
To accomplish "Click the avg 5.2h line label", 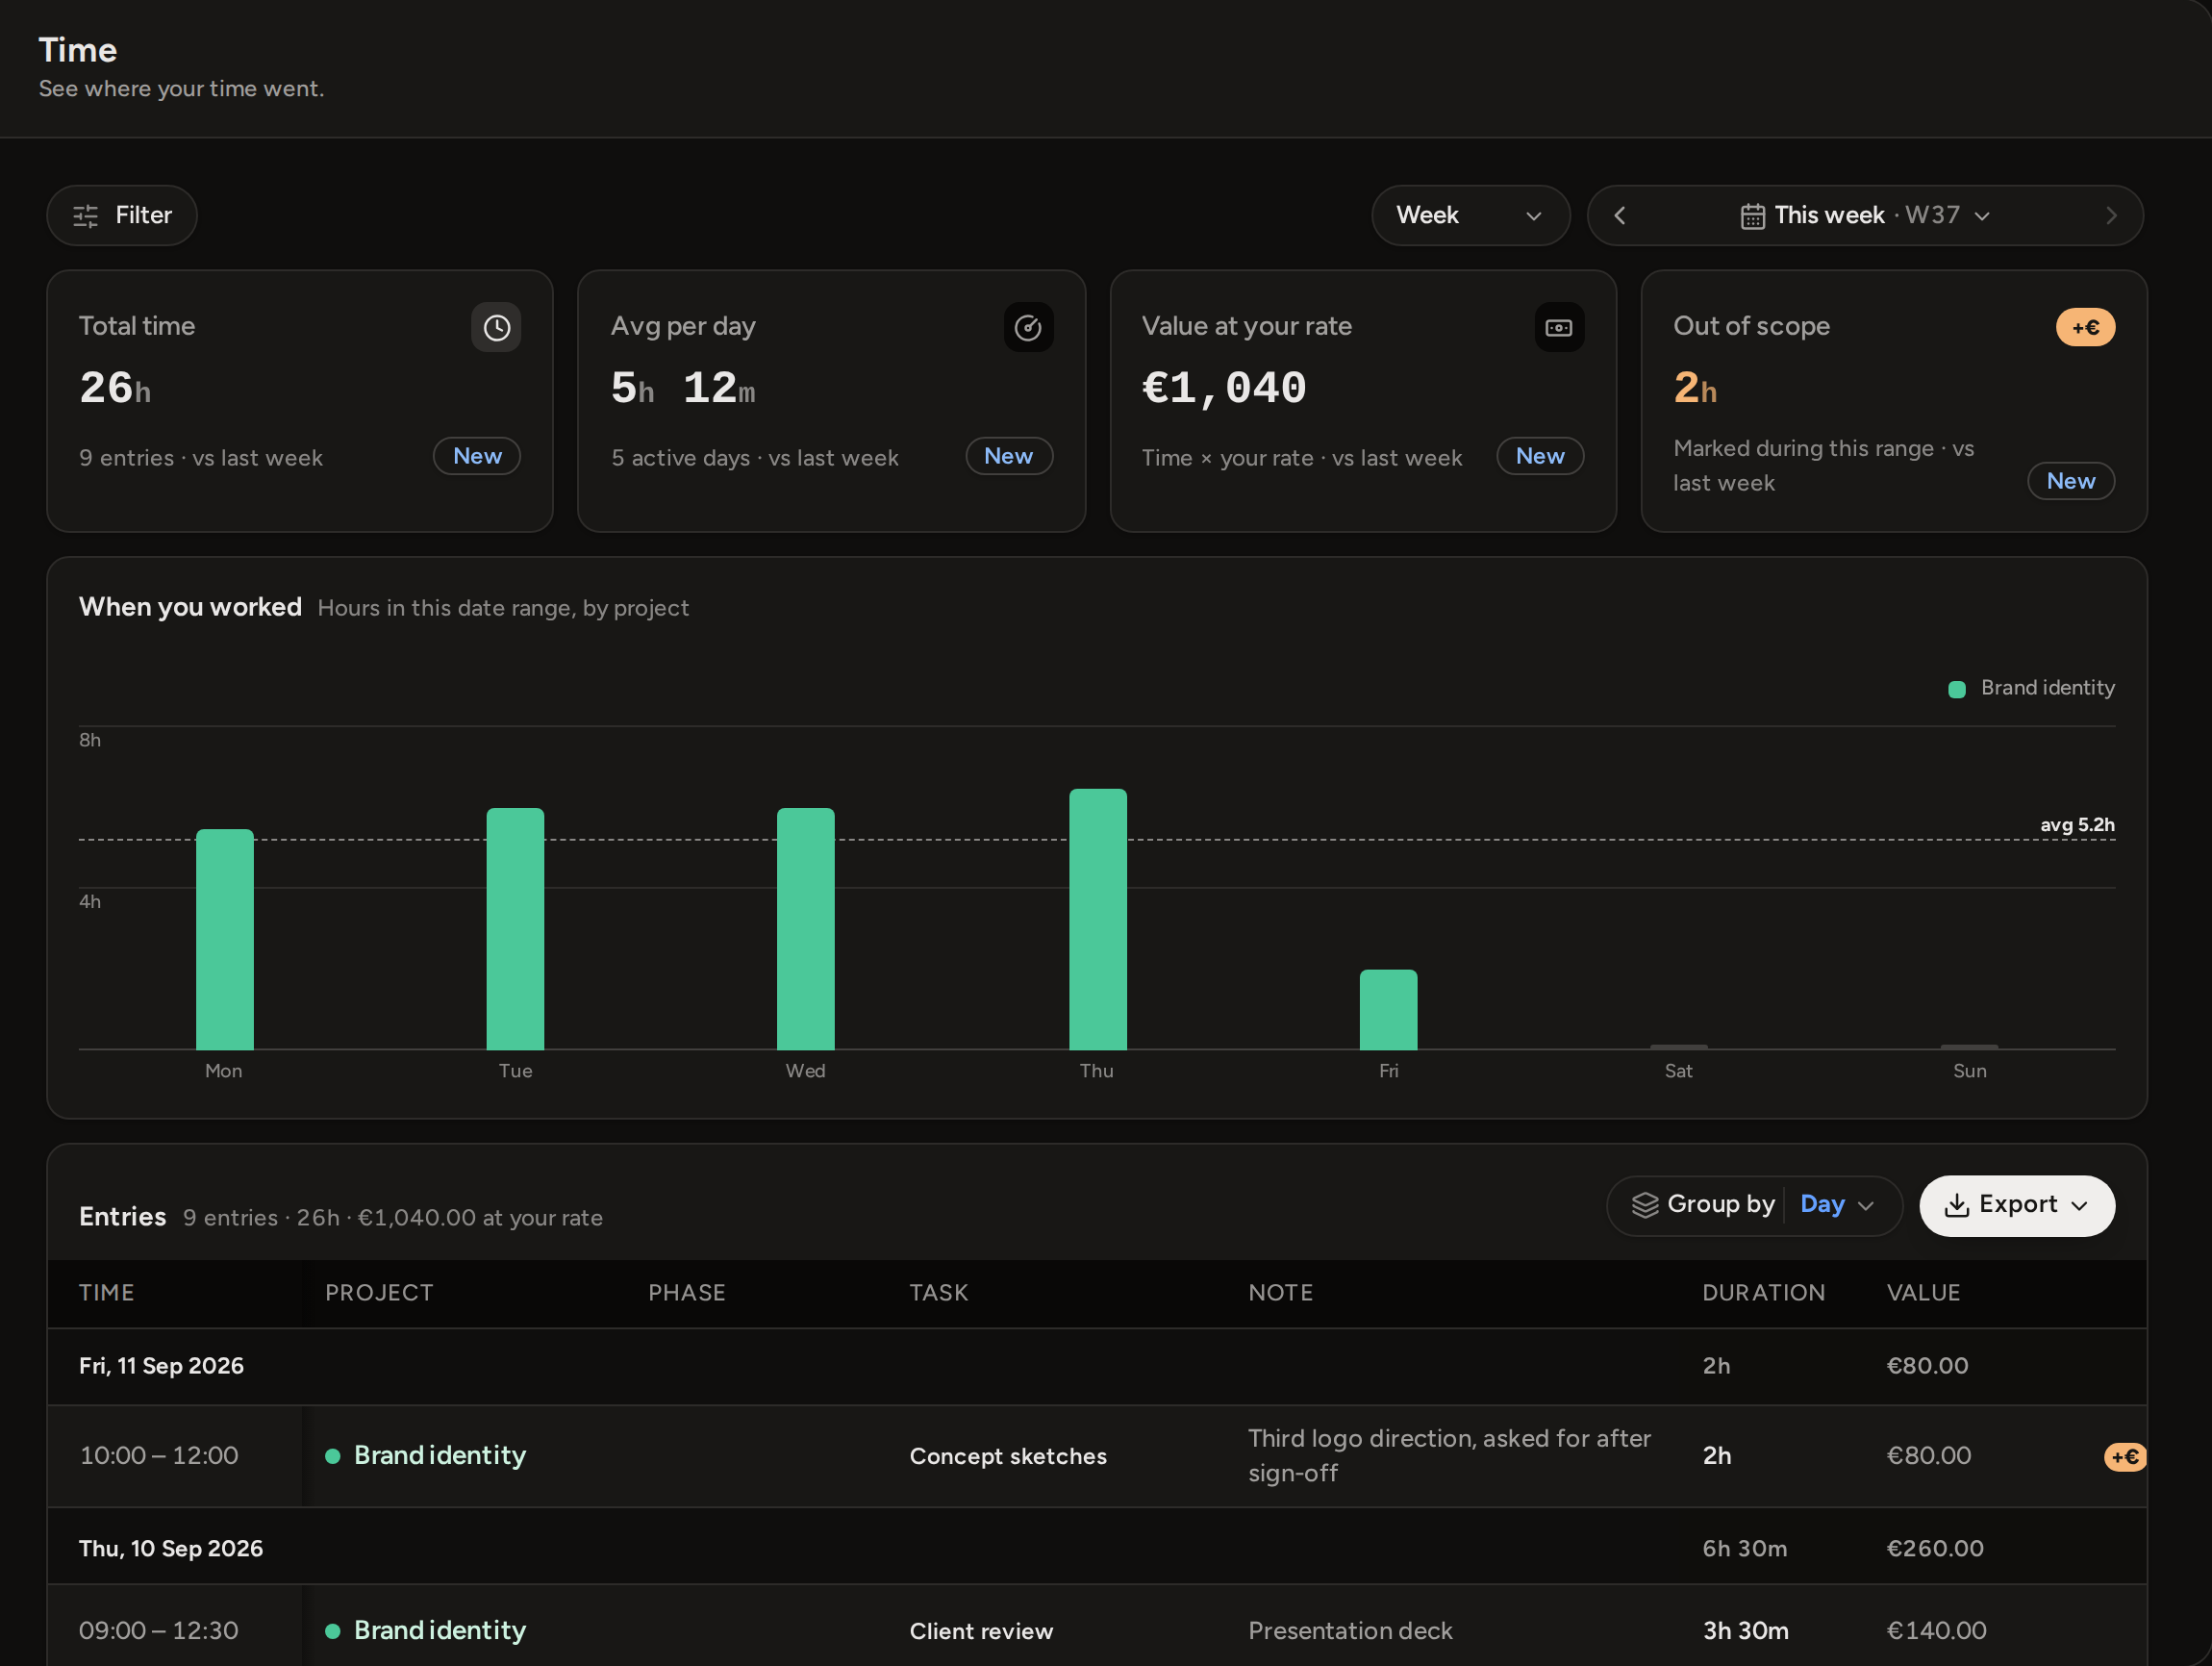I will coord(2077,825).
